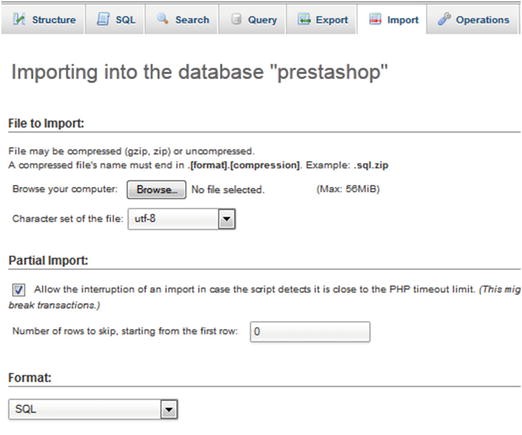Click the number of rows to skip field
The height and width of the screenshot is (435, 522).
tap(310, 332)
